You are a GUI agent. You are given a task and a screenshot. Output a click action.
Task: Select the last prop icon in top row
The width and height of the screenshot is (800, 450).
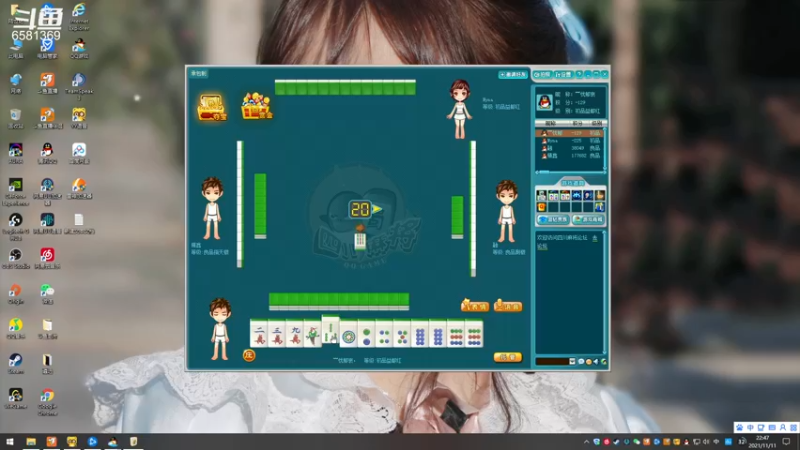[x=600, y=195]
